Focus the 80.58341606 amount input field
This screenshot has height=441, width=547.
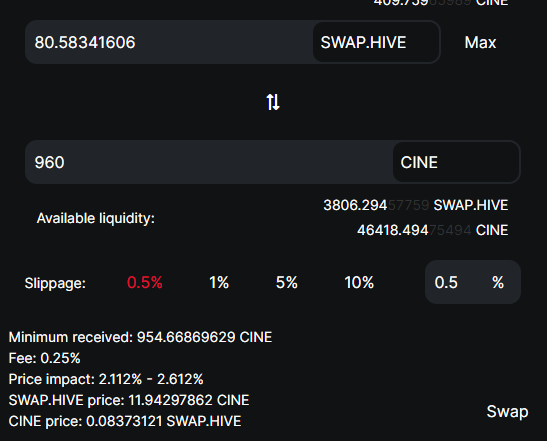click(169, 42)
